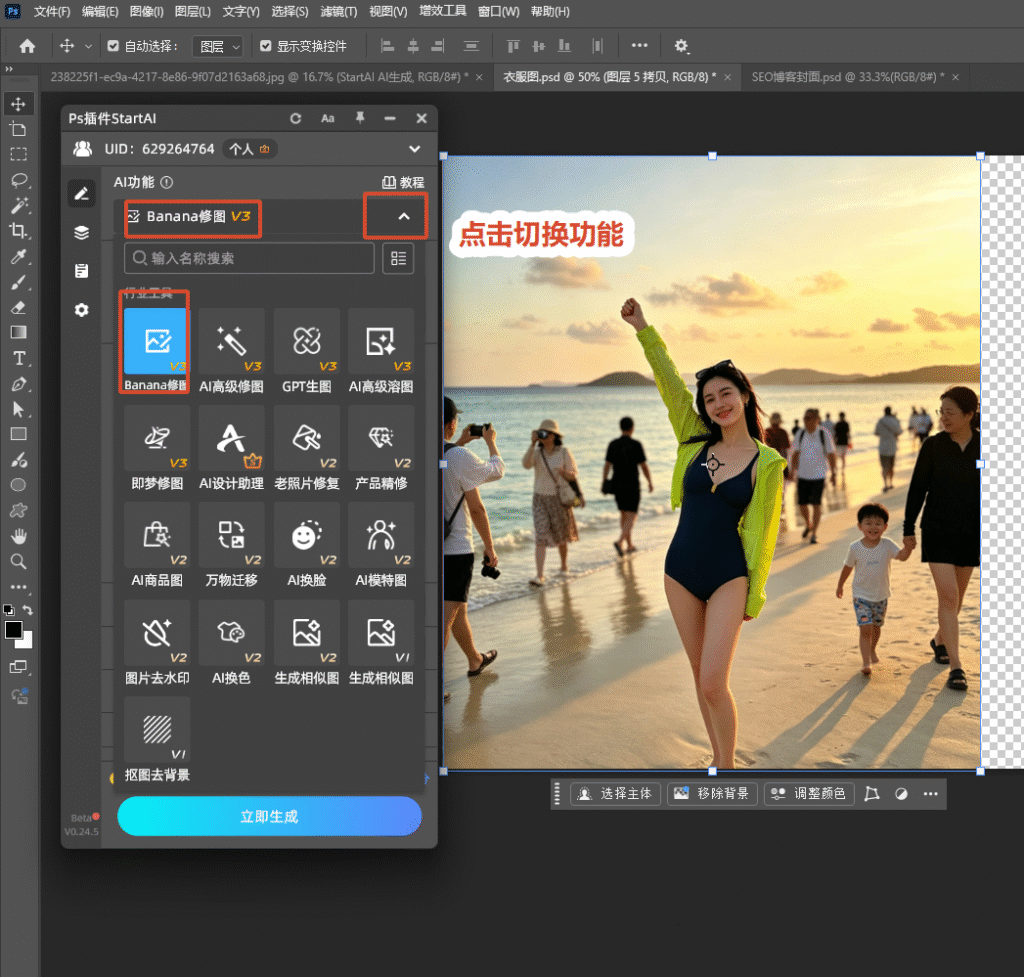Switch to the SEO博客封面.psd tab

tap(848, 77)
